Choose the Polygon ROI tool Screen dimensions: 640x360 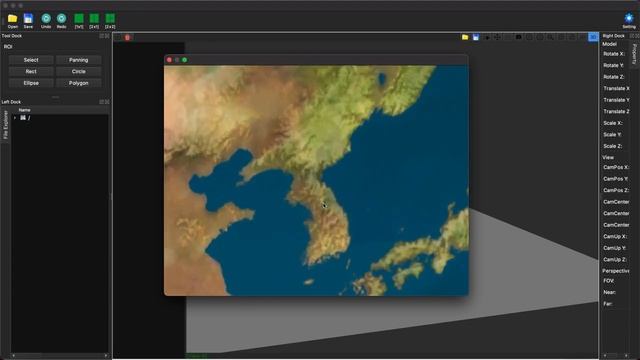(x=78, y=83)
